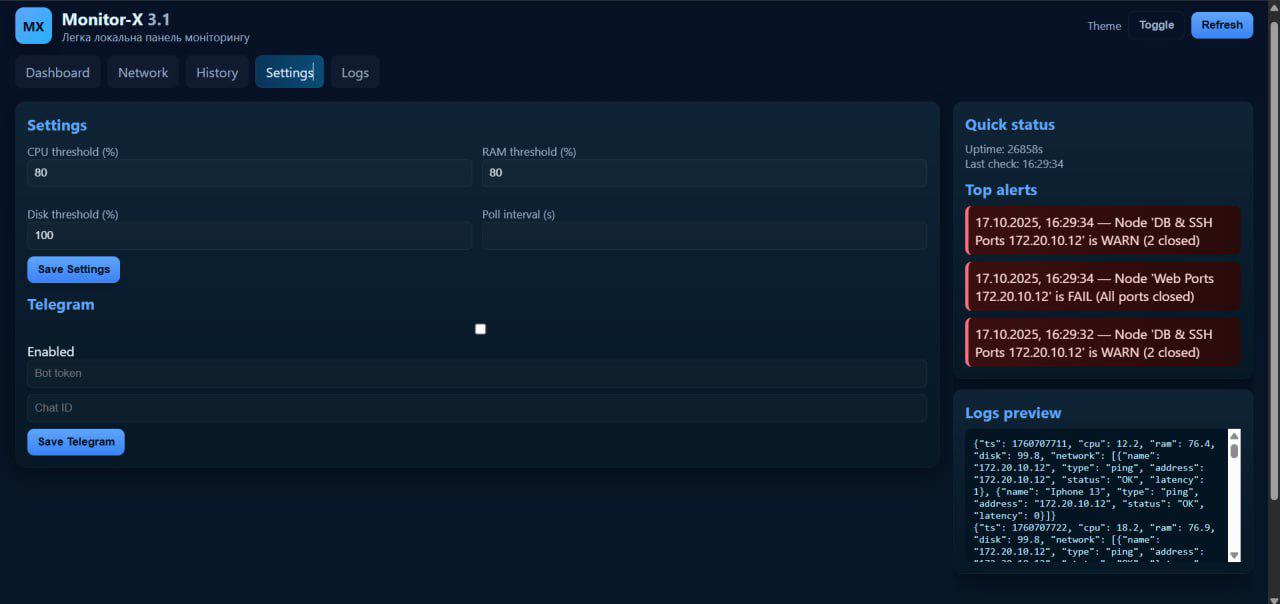The width and height of the screenshot is (1280, 604).
Task: Click the 'Top alerts' heading
Action: click(x=1001, y=190)
